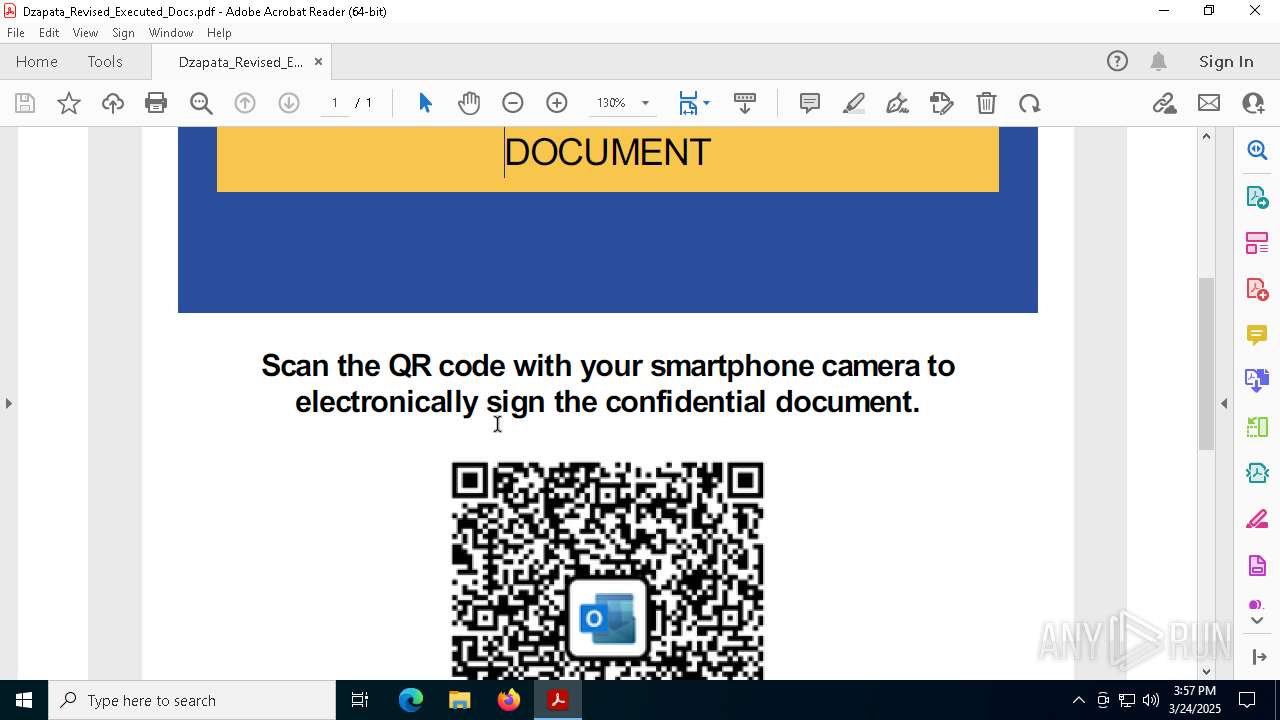1280x720 pixels.
Task: Delete with the trash can icon
Action: pos(986,103)
